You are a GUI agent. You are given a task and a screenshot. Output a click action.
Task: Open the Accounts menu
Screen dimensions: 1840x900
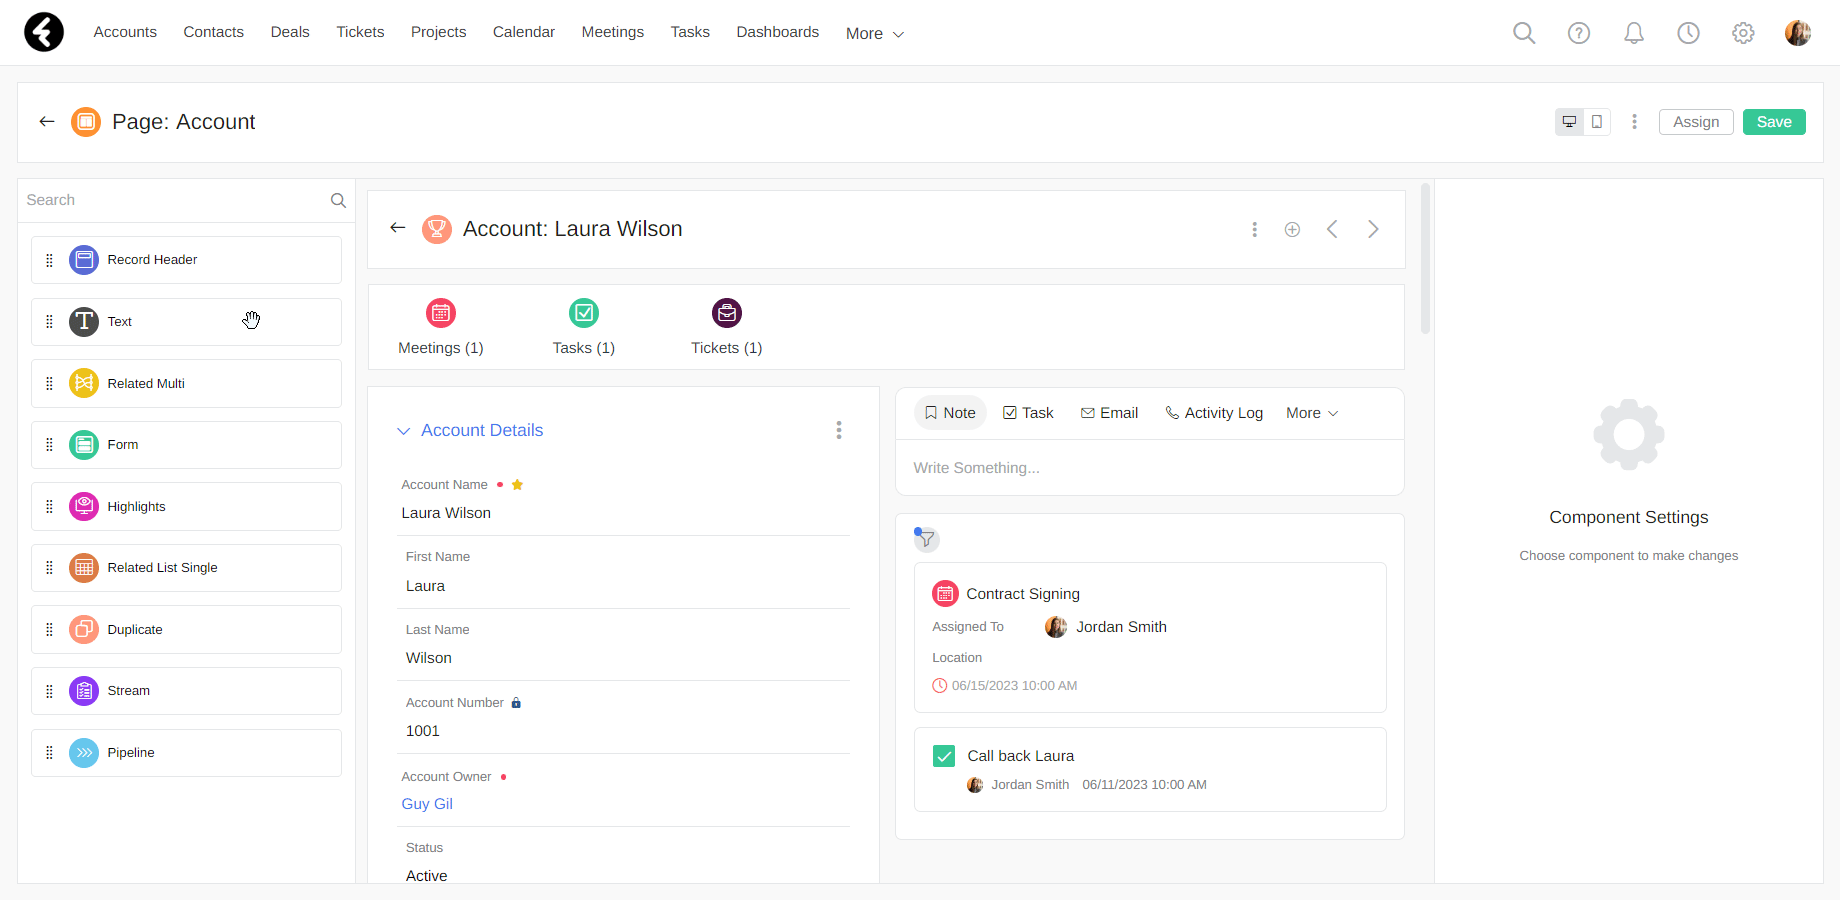[125, 32]
